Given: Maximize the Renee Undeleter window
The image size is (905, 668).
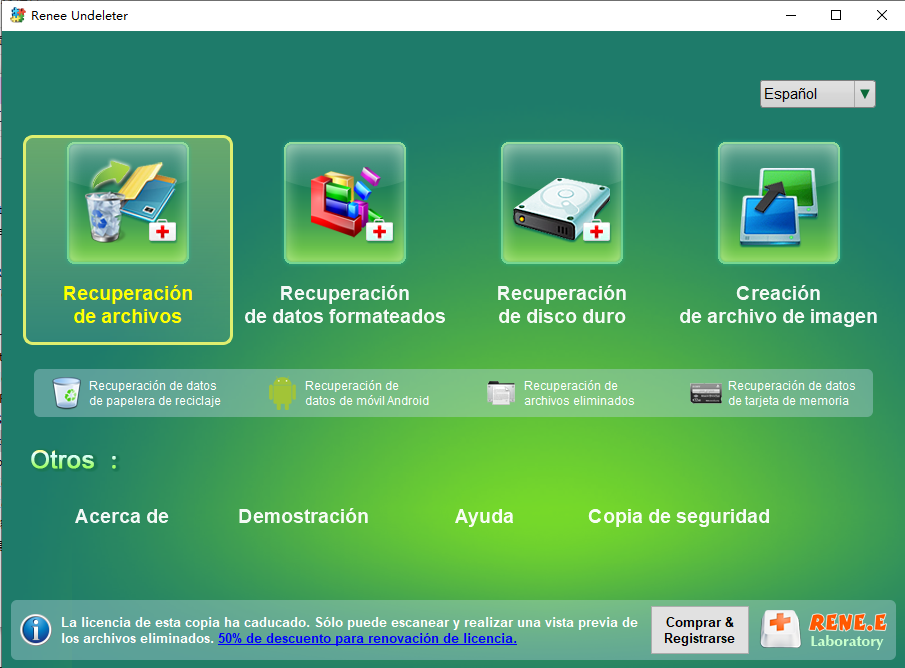Looking at the screenshot, I should point(836,16).
